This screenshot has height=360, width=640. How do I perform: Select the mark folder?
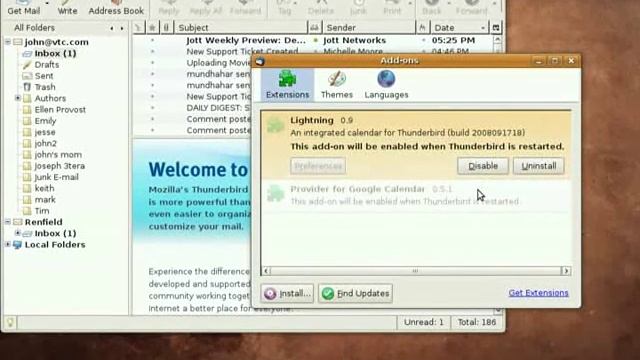45,200
